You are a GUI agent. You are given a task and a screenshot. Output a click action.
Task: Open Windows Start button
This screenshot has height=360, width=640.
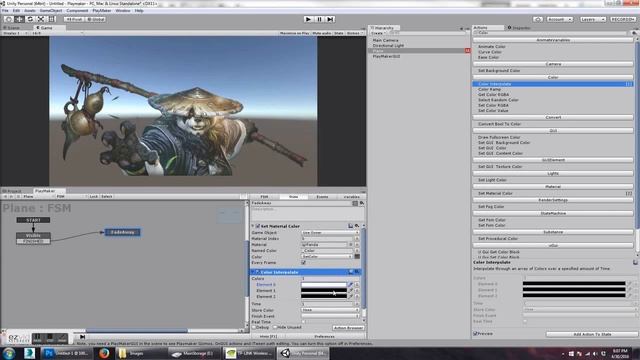[9, 353]
